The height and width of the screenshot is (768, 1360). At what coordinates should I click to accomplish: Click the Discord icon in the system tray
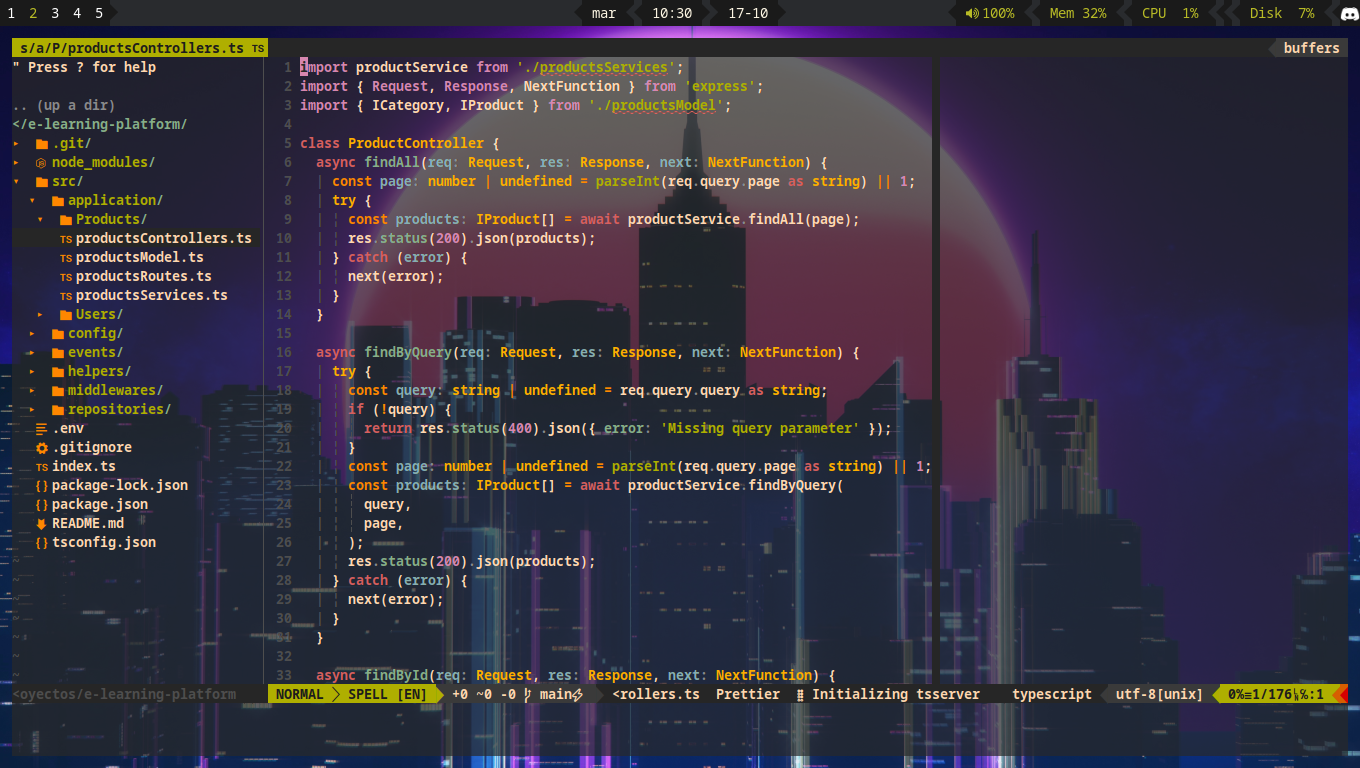[1348, 13]
